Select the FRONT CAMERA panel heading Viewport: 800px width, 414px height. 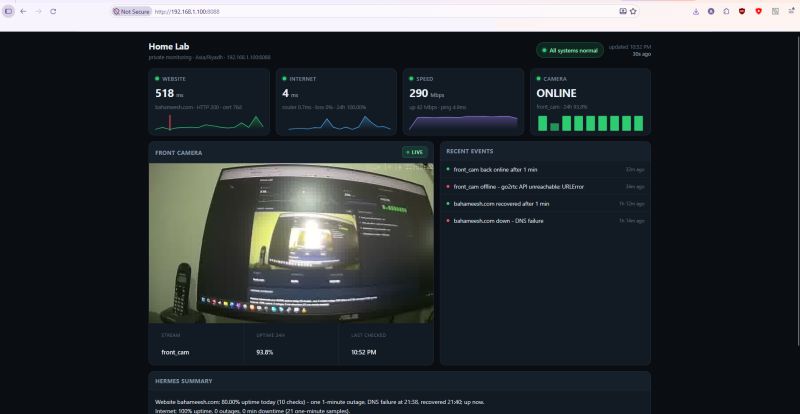(x=179, y=153)
